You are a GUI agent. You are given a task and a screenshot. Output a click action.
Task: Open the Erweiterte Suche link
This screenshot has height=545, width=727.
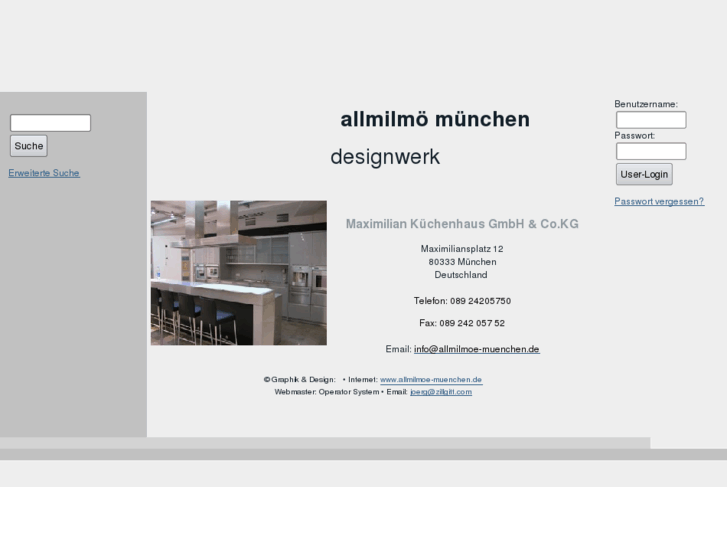[44, 173]
